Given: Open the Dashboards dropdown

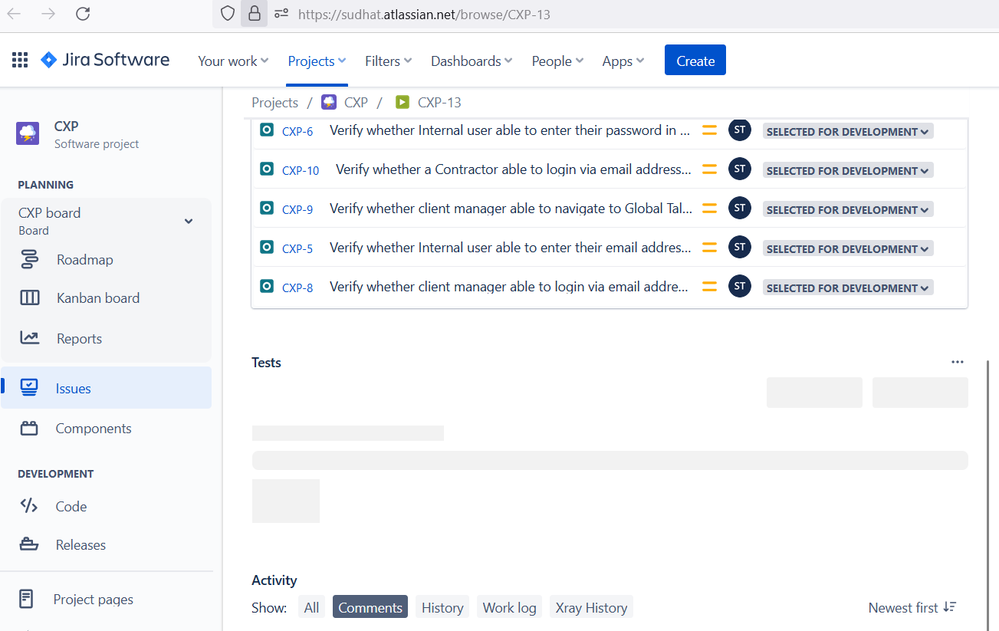Looking at the screenshot, I should [x=471, y=61].
